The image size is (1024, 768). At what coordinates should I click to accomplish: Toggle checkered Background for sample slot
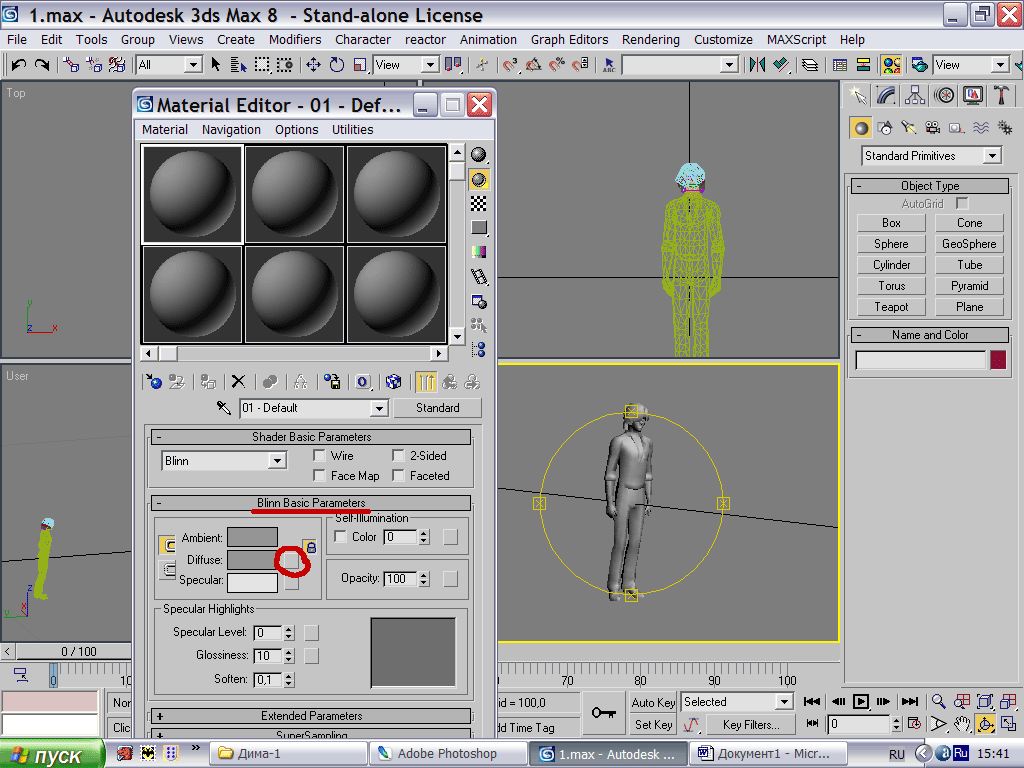(x=479, y=204)
